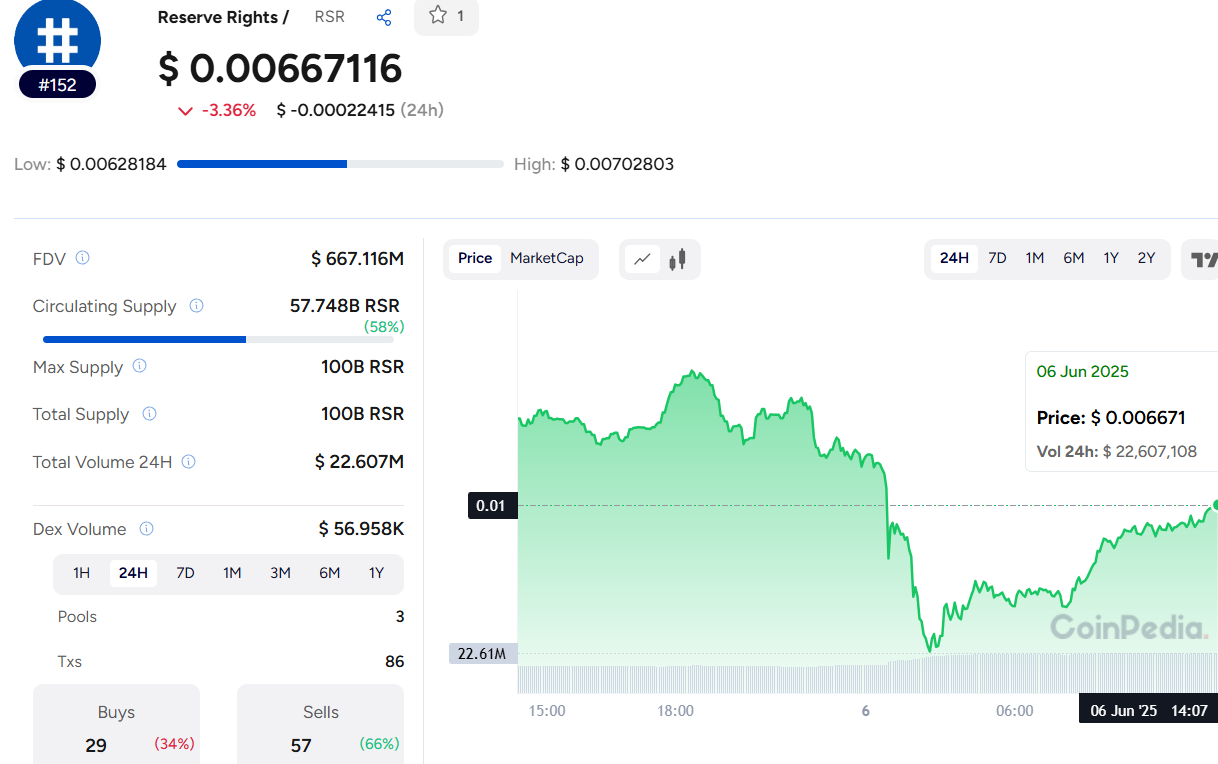
Task: Click Circulating Supply info icon
Action: pyautogui.click(x=197, y=306)
